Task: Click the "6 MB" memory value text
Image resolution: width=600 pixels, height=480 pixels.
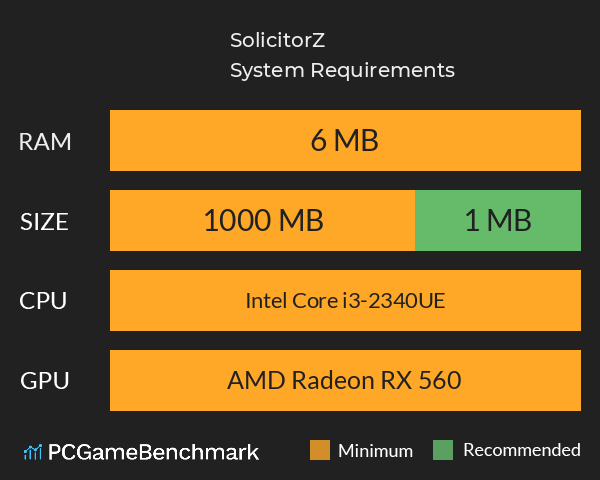Action: [x=345, y=141]
